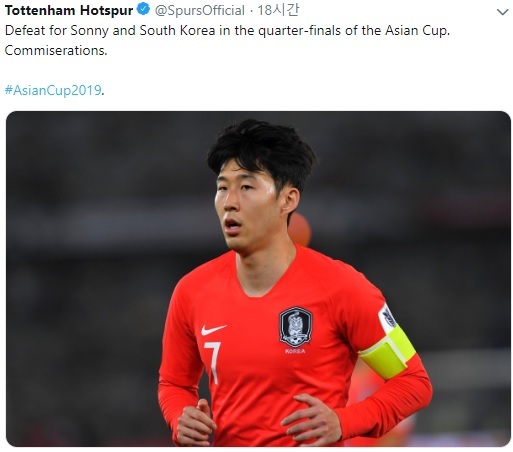Click the number 7 on the jersey
This screenshot has height=452, width=513.
pos(213,363)
